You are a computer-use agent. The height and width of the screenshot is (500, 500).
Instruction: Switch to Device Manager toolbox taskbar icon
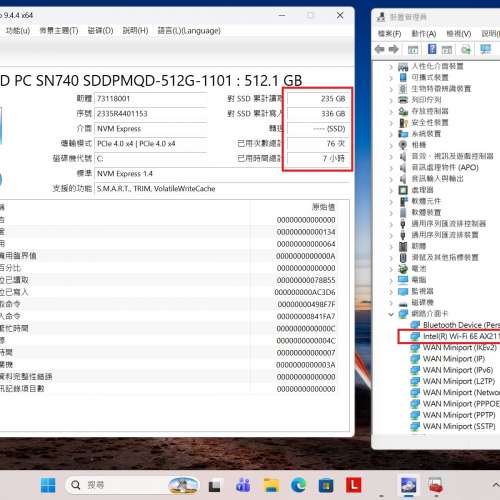tap(435, 485)
